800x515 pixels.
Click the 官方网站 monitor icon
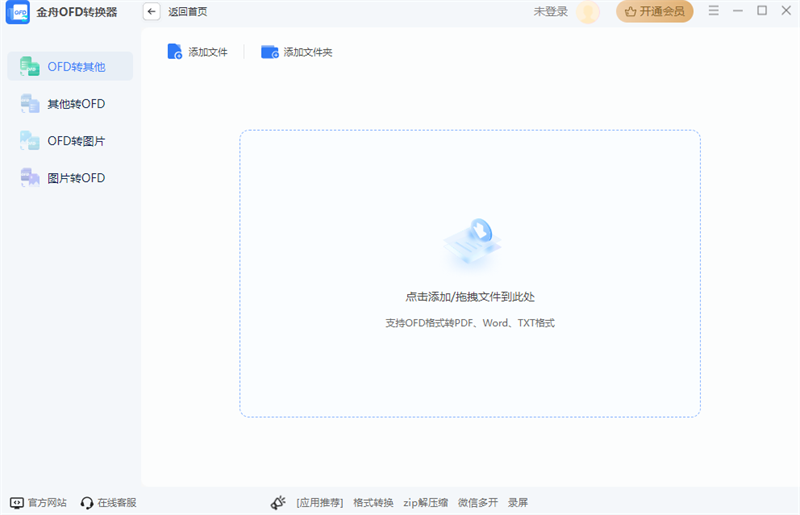pos(17,503)
